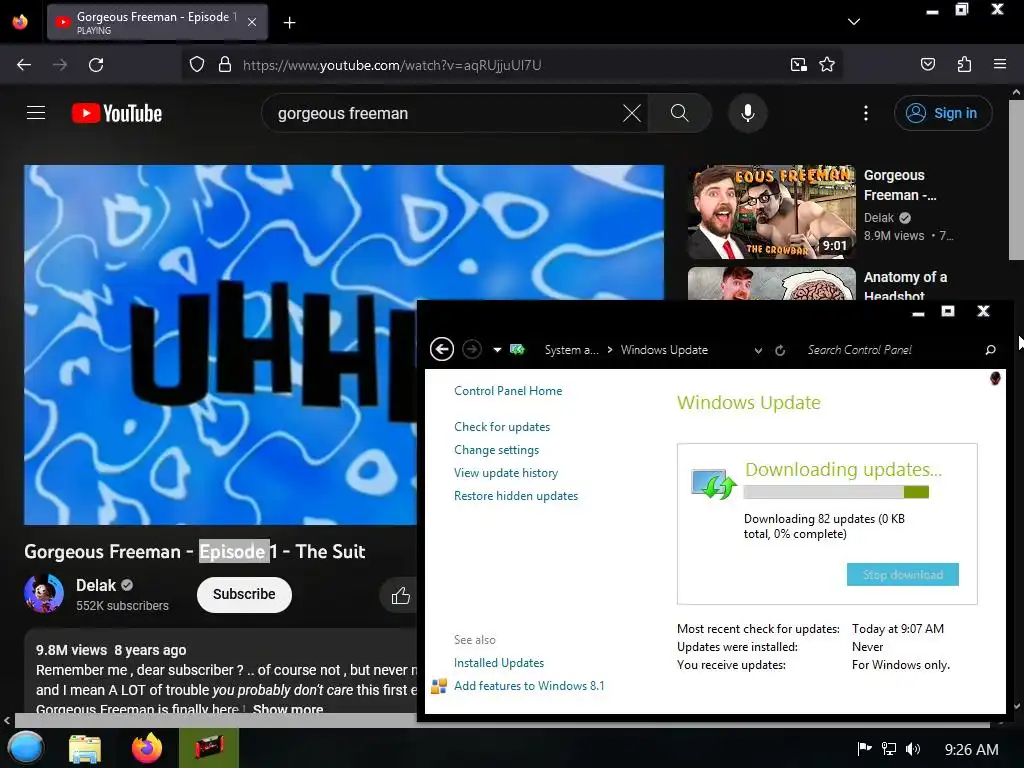Click the Sign in button
The image size is (1024, 768).
point(943,113)
